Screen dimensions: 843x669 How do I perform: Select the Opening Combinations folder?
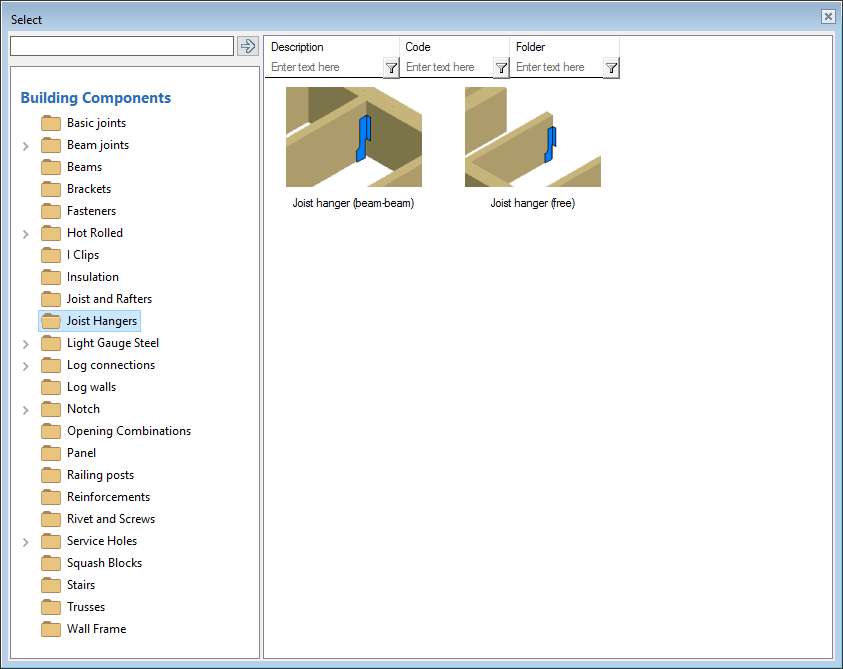coord(128,431)
